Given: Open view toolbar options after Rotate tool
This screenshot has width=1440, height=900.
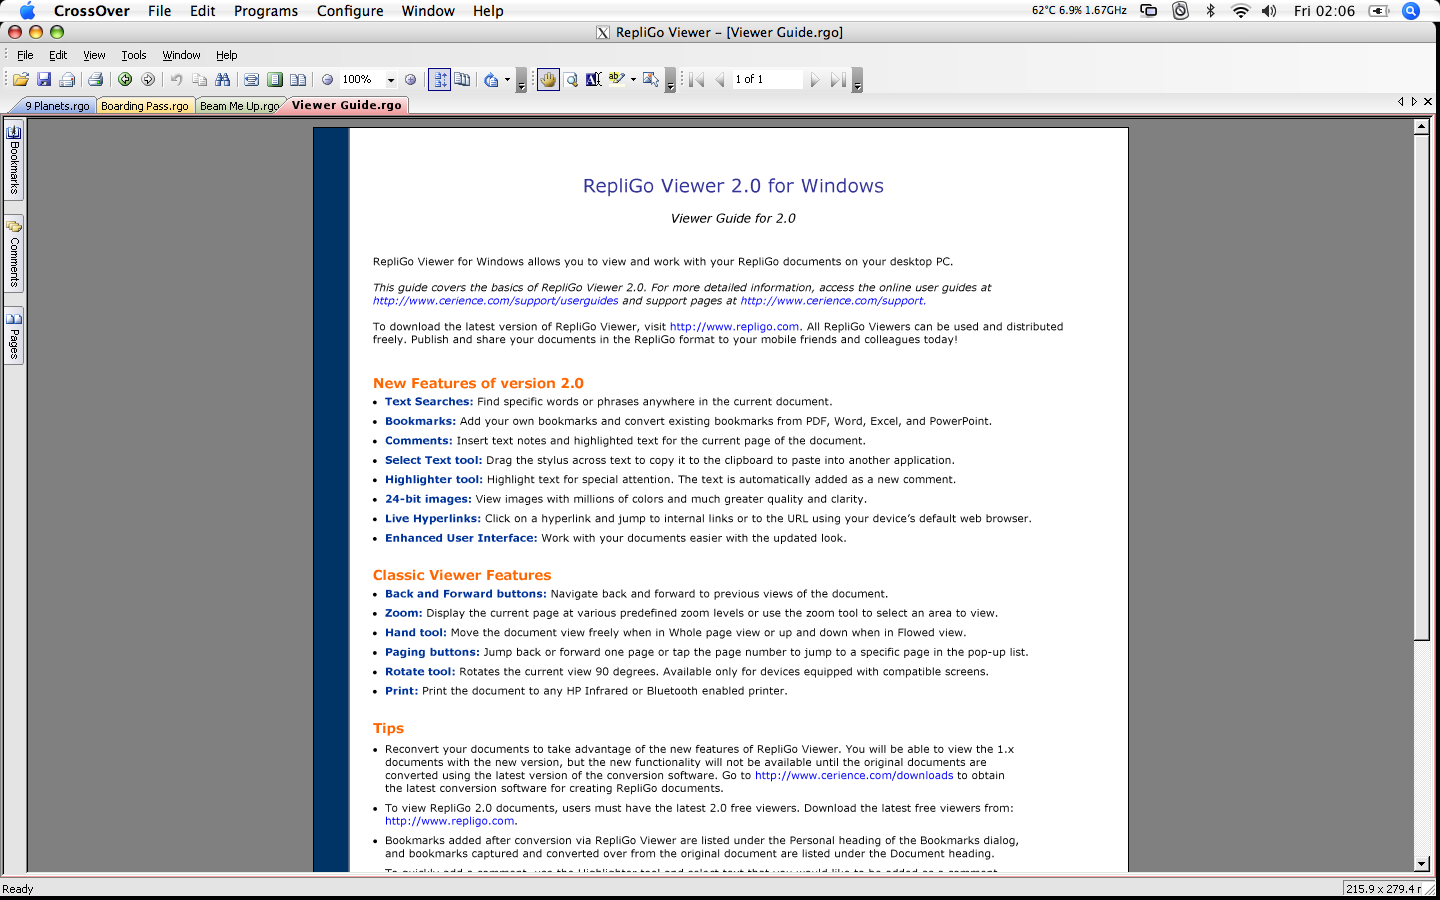Looking at the screenshot, I should (x=521, y=80).
